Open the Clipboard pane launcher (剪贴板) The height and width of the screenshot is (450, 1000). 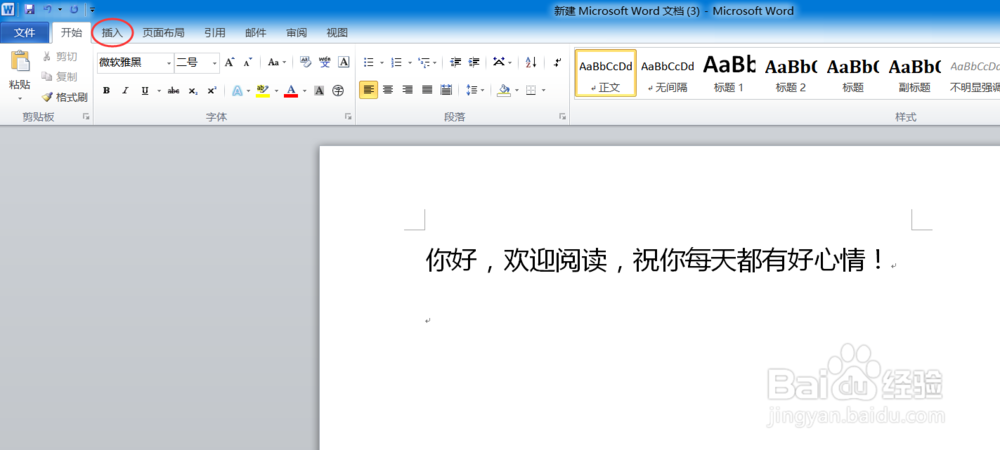[86, 117]
